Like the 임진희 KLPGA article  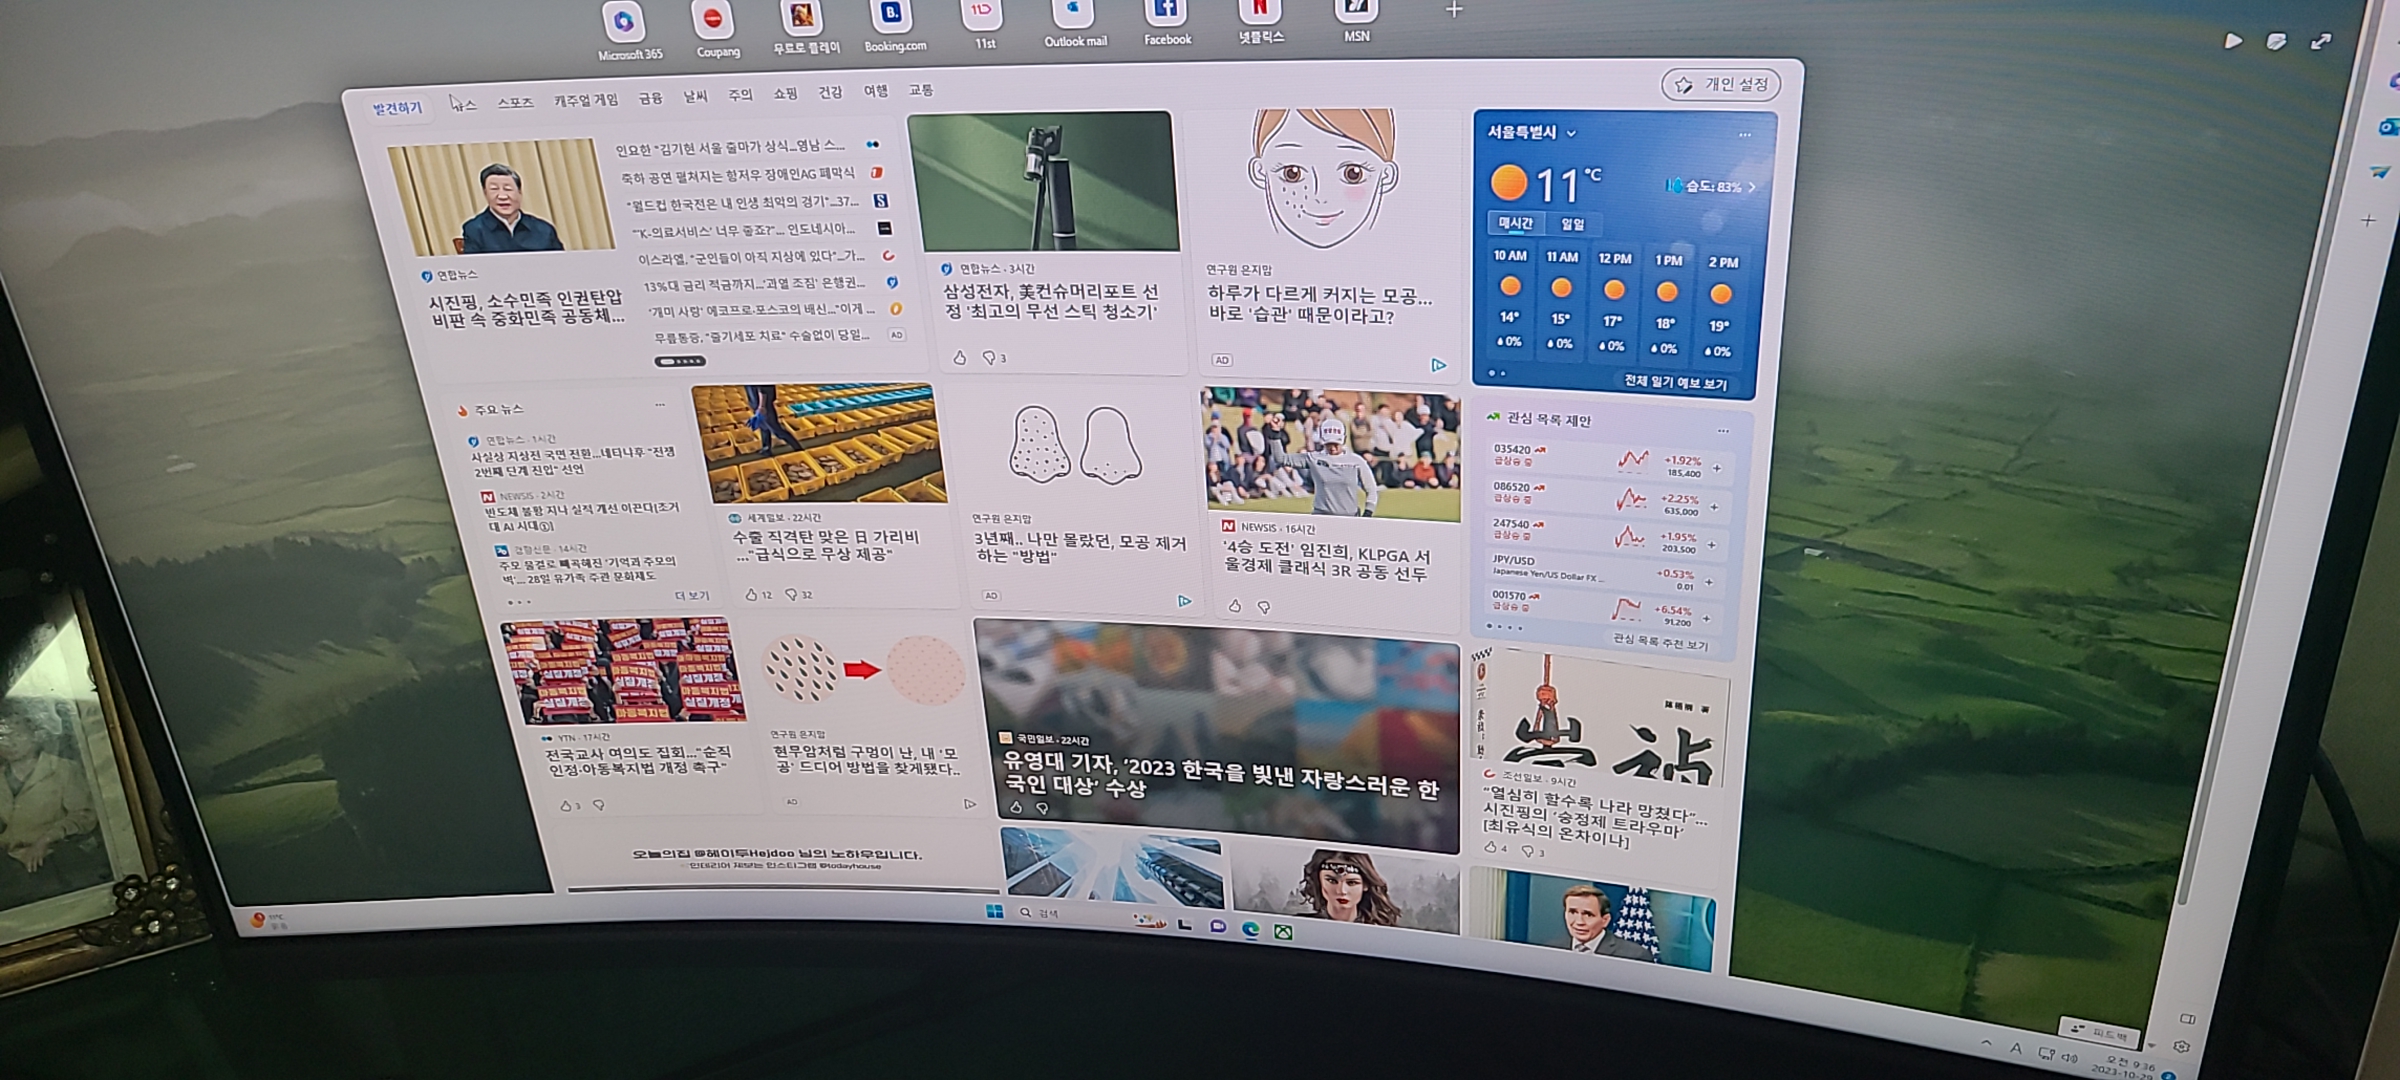click(1235, 606)
